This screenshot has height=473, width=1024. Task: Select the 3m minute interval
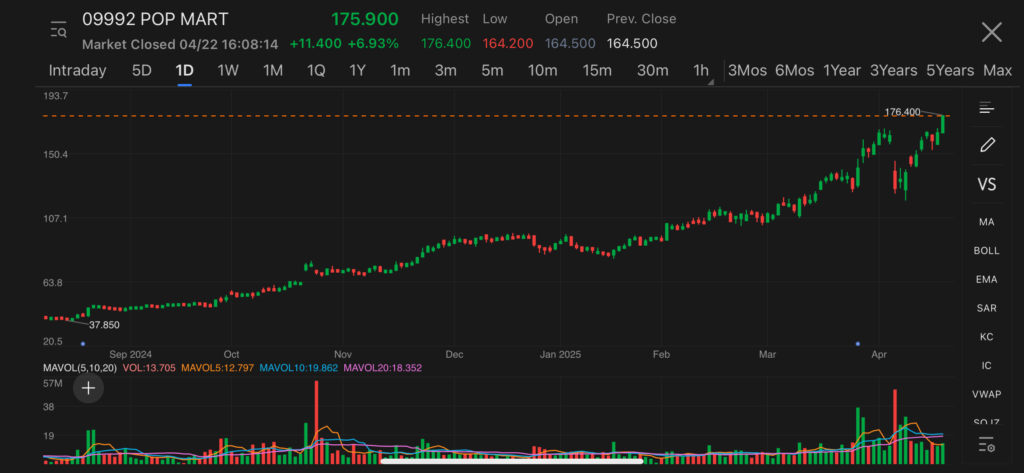pyautogui.click(x=445, y=71)
